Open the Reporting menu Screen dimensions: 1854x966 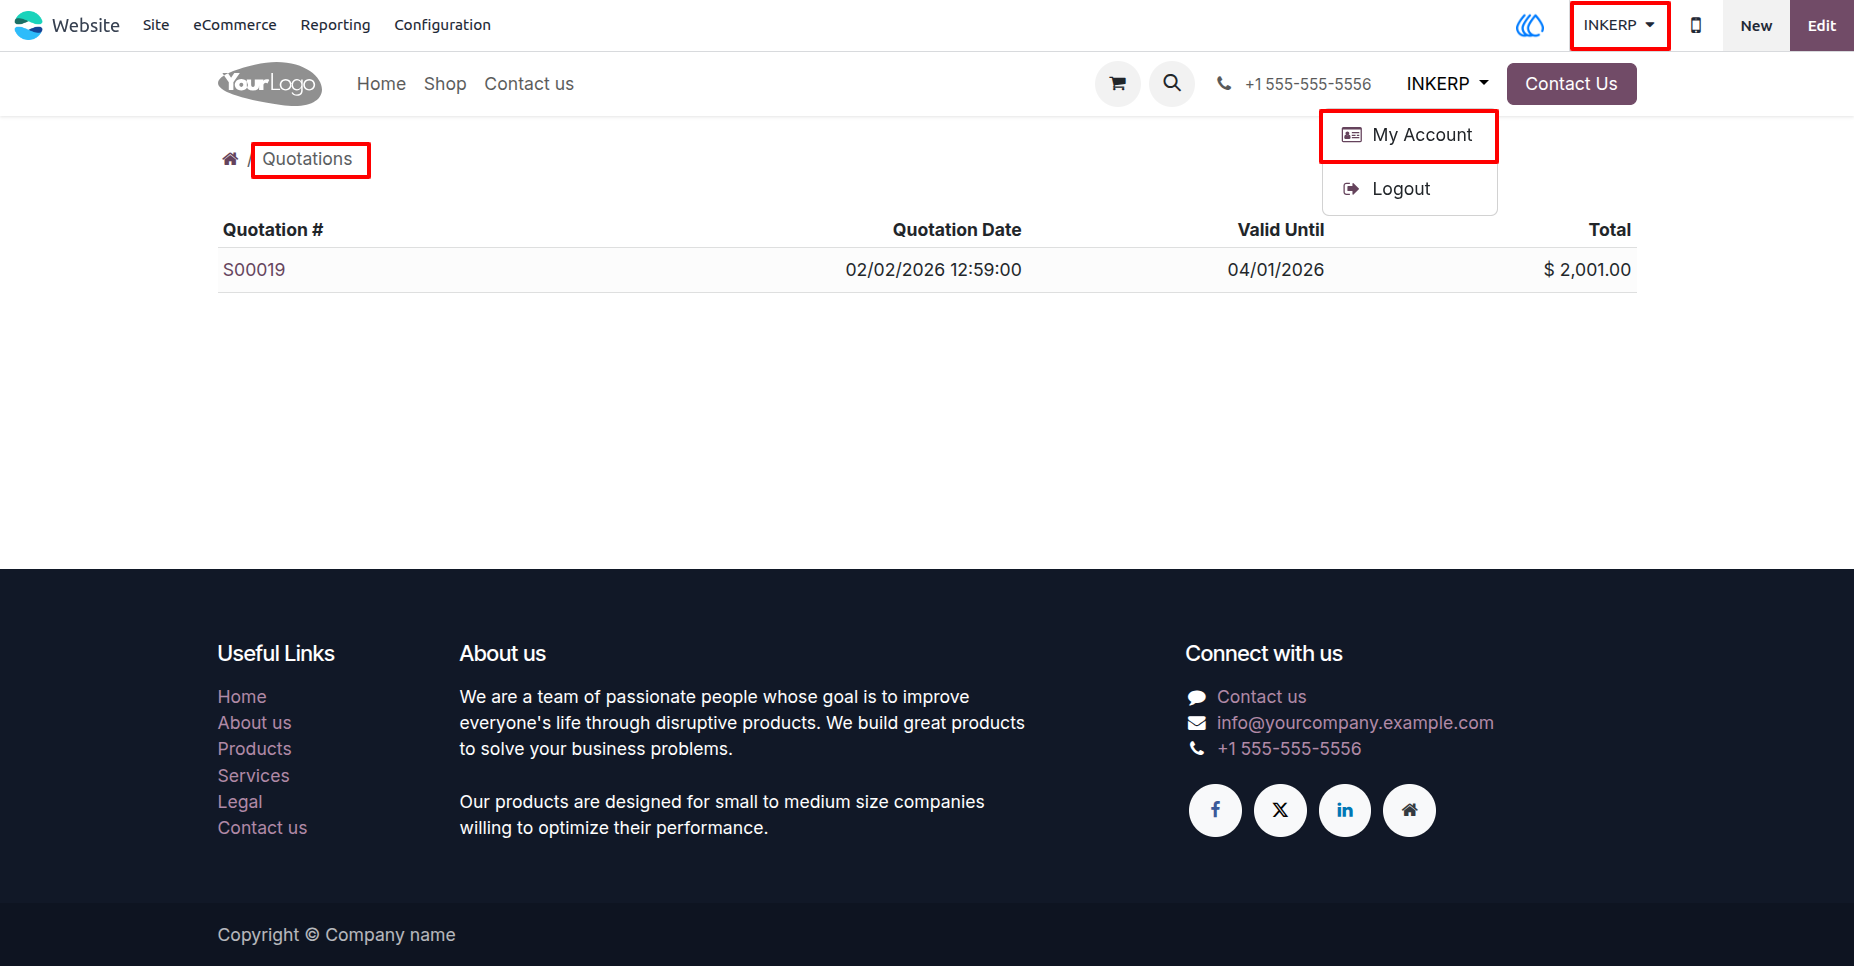pos(335,25)
